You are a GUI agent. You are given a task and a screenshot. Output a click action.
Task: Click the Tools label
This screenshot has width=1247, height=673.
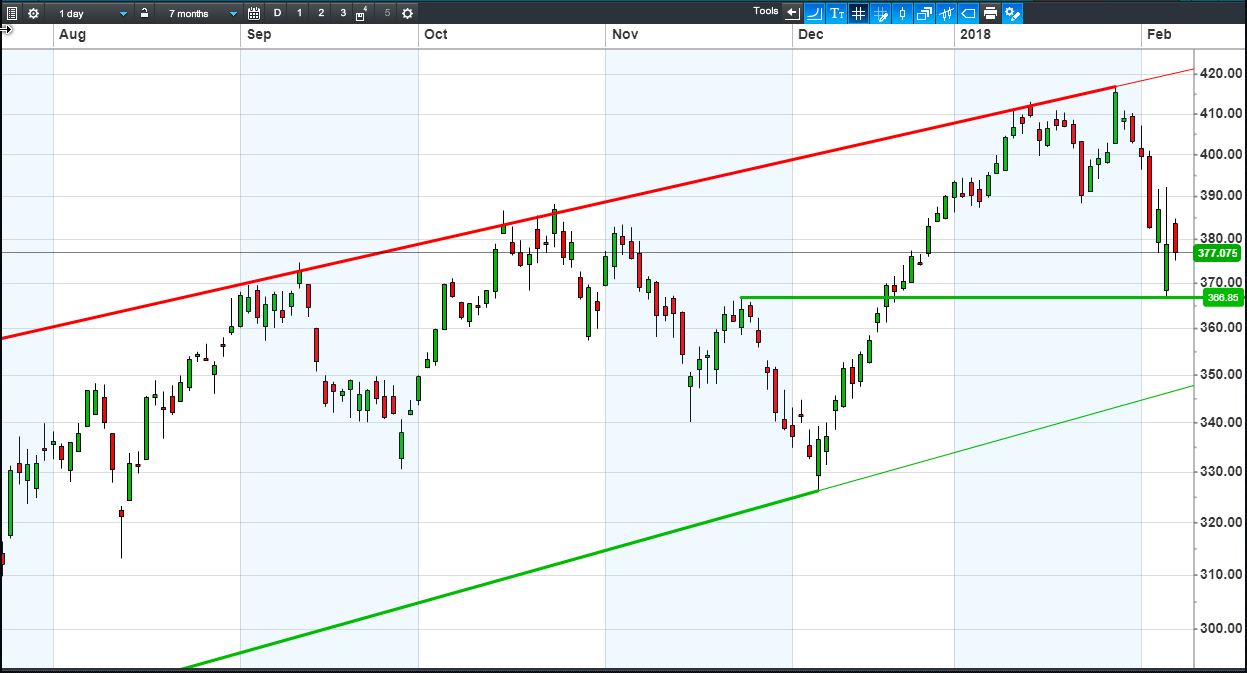[x=766, y=11]
